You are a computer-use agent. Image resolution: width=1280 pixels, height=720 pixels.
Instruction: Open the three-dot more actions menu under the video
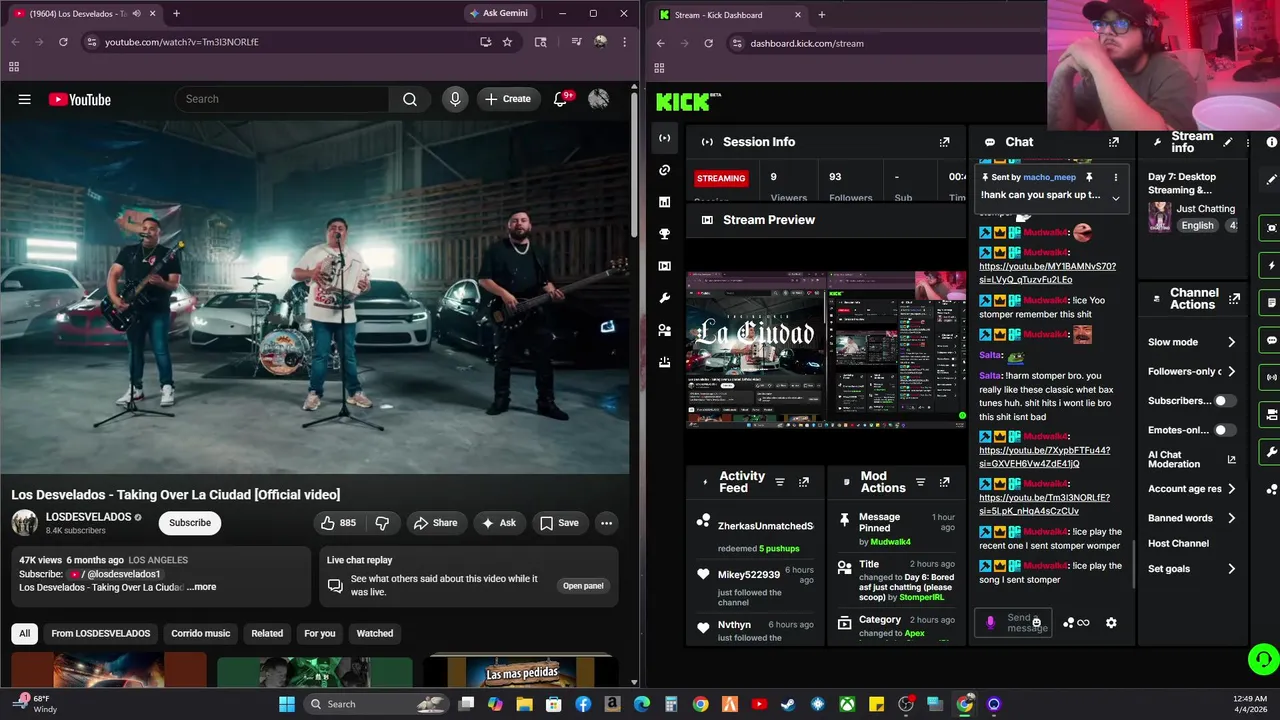[x=606, y=523]
